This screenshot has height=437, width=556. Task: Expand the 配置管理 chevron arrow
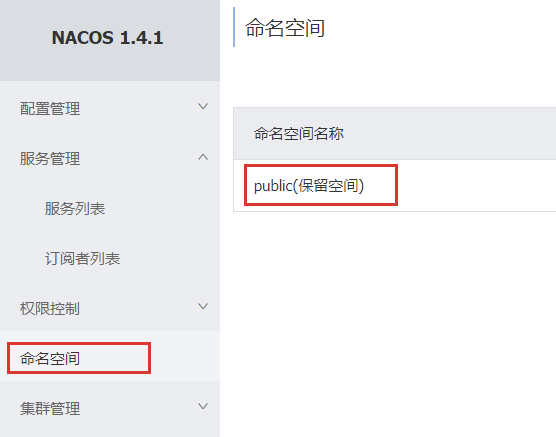[x=203, y=106]
